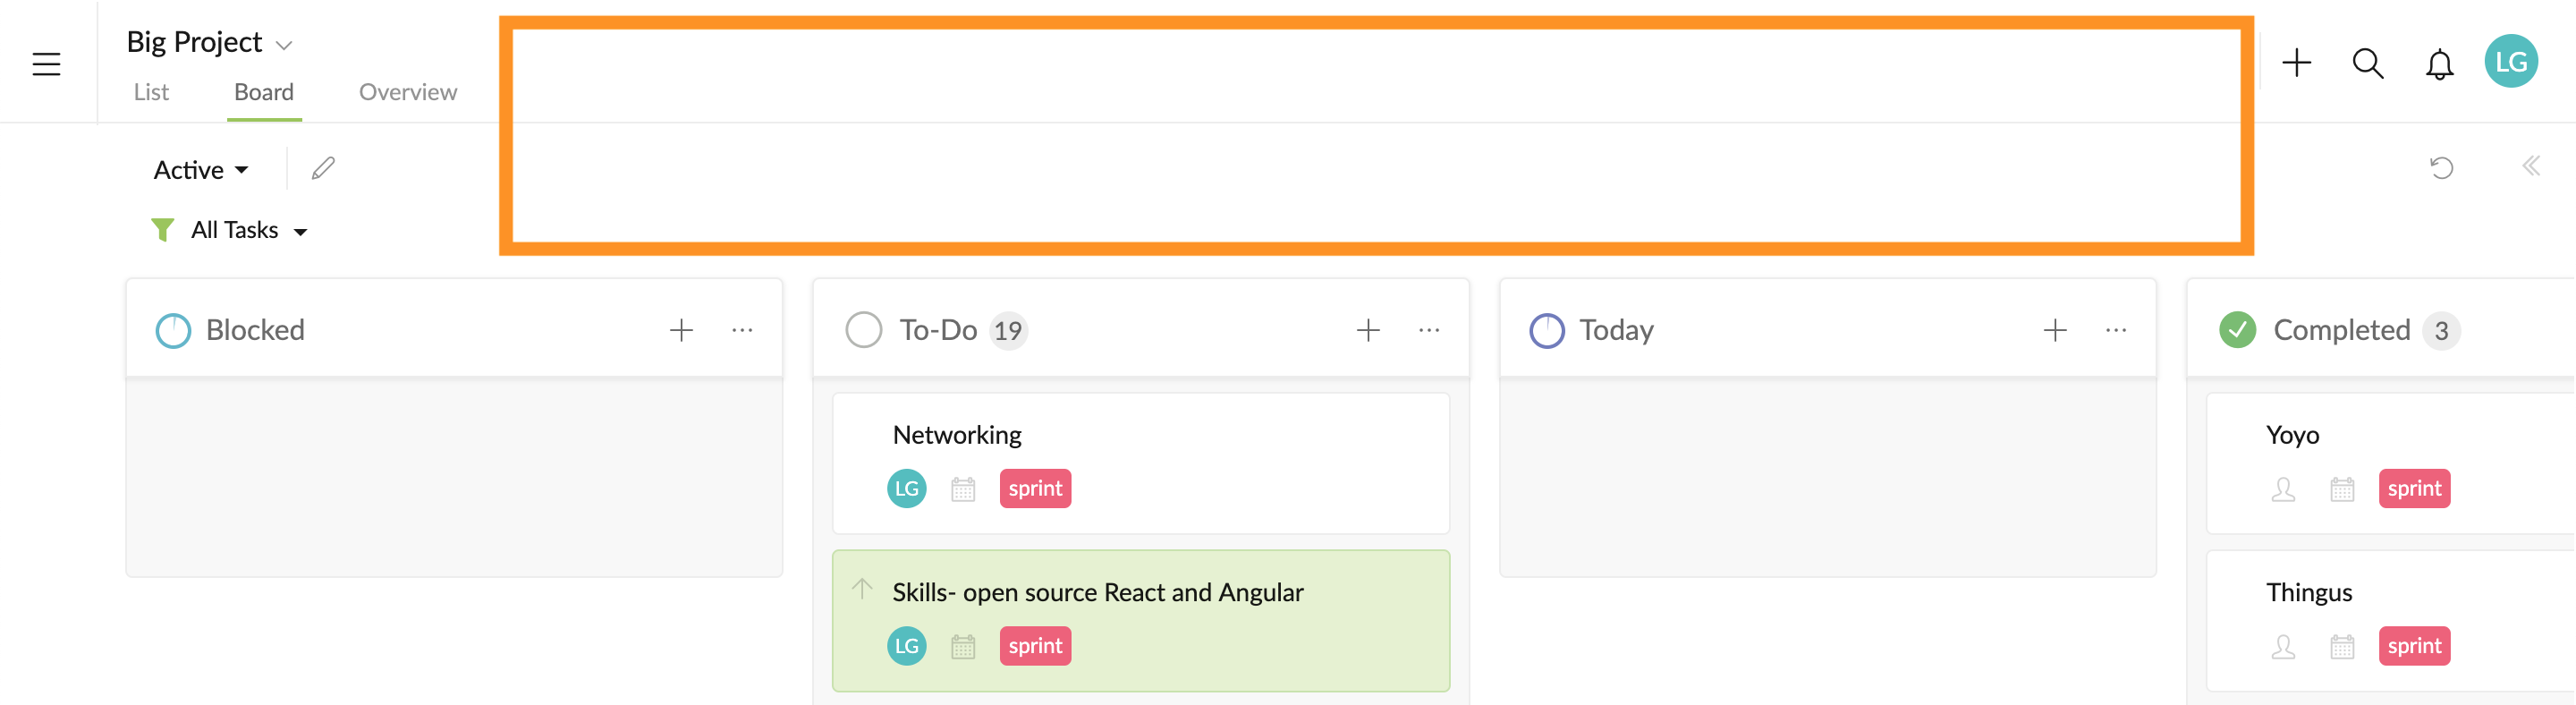The height and width of the screenshot is (705, 2576).
Task: Click the To-Do column title
Action: click(938, 330)
